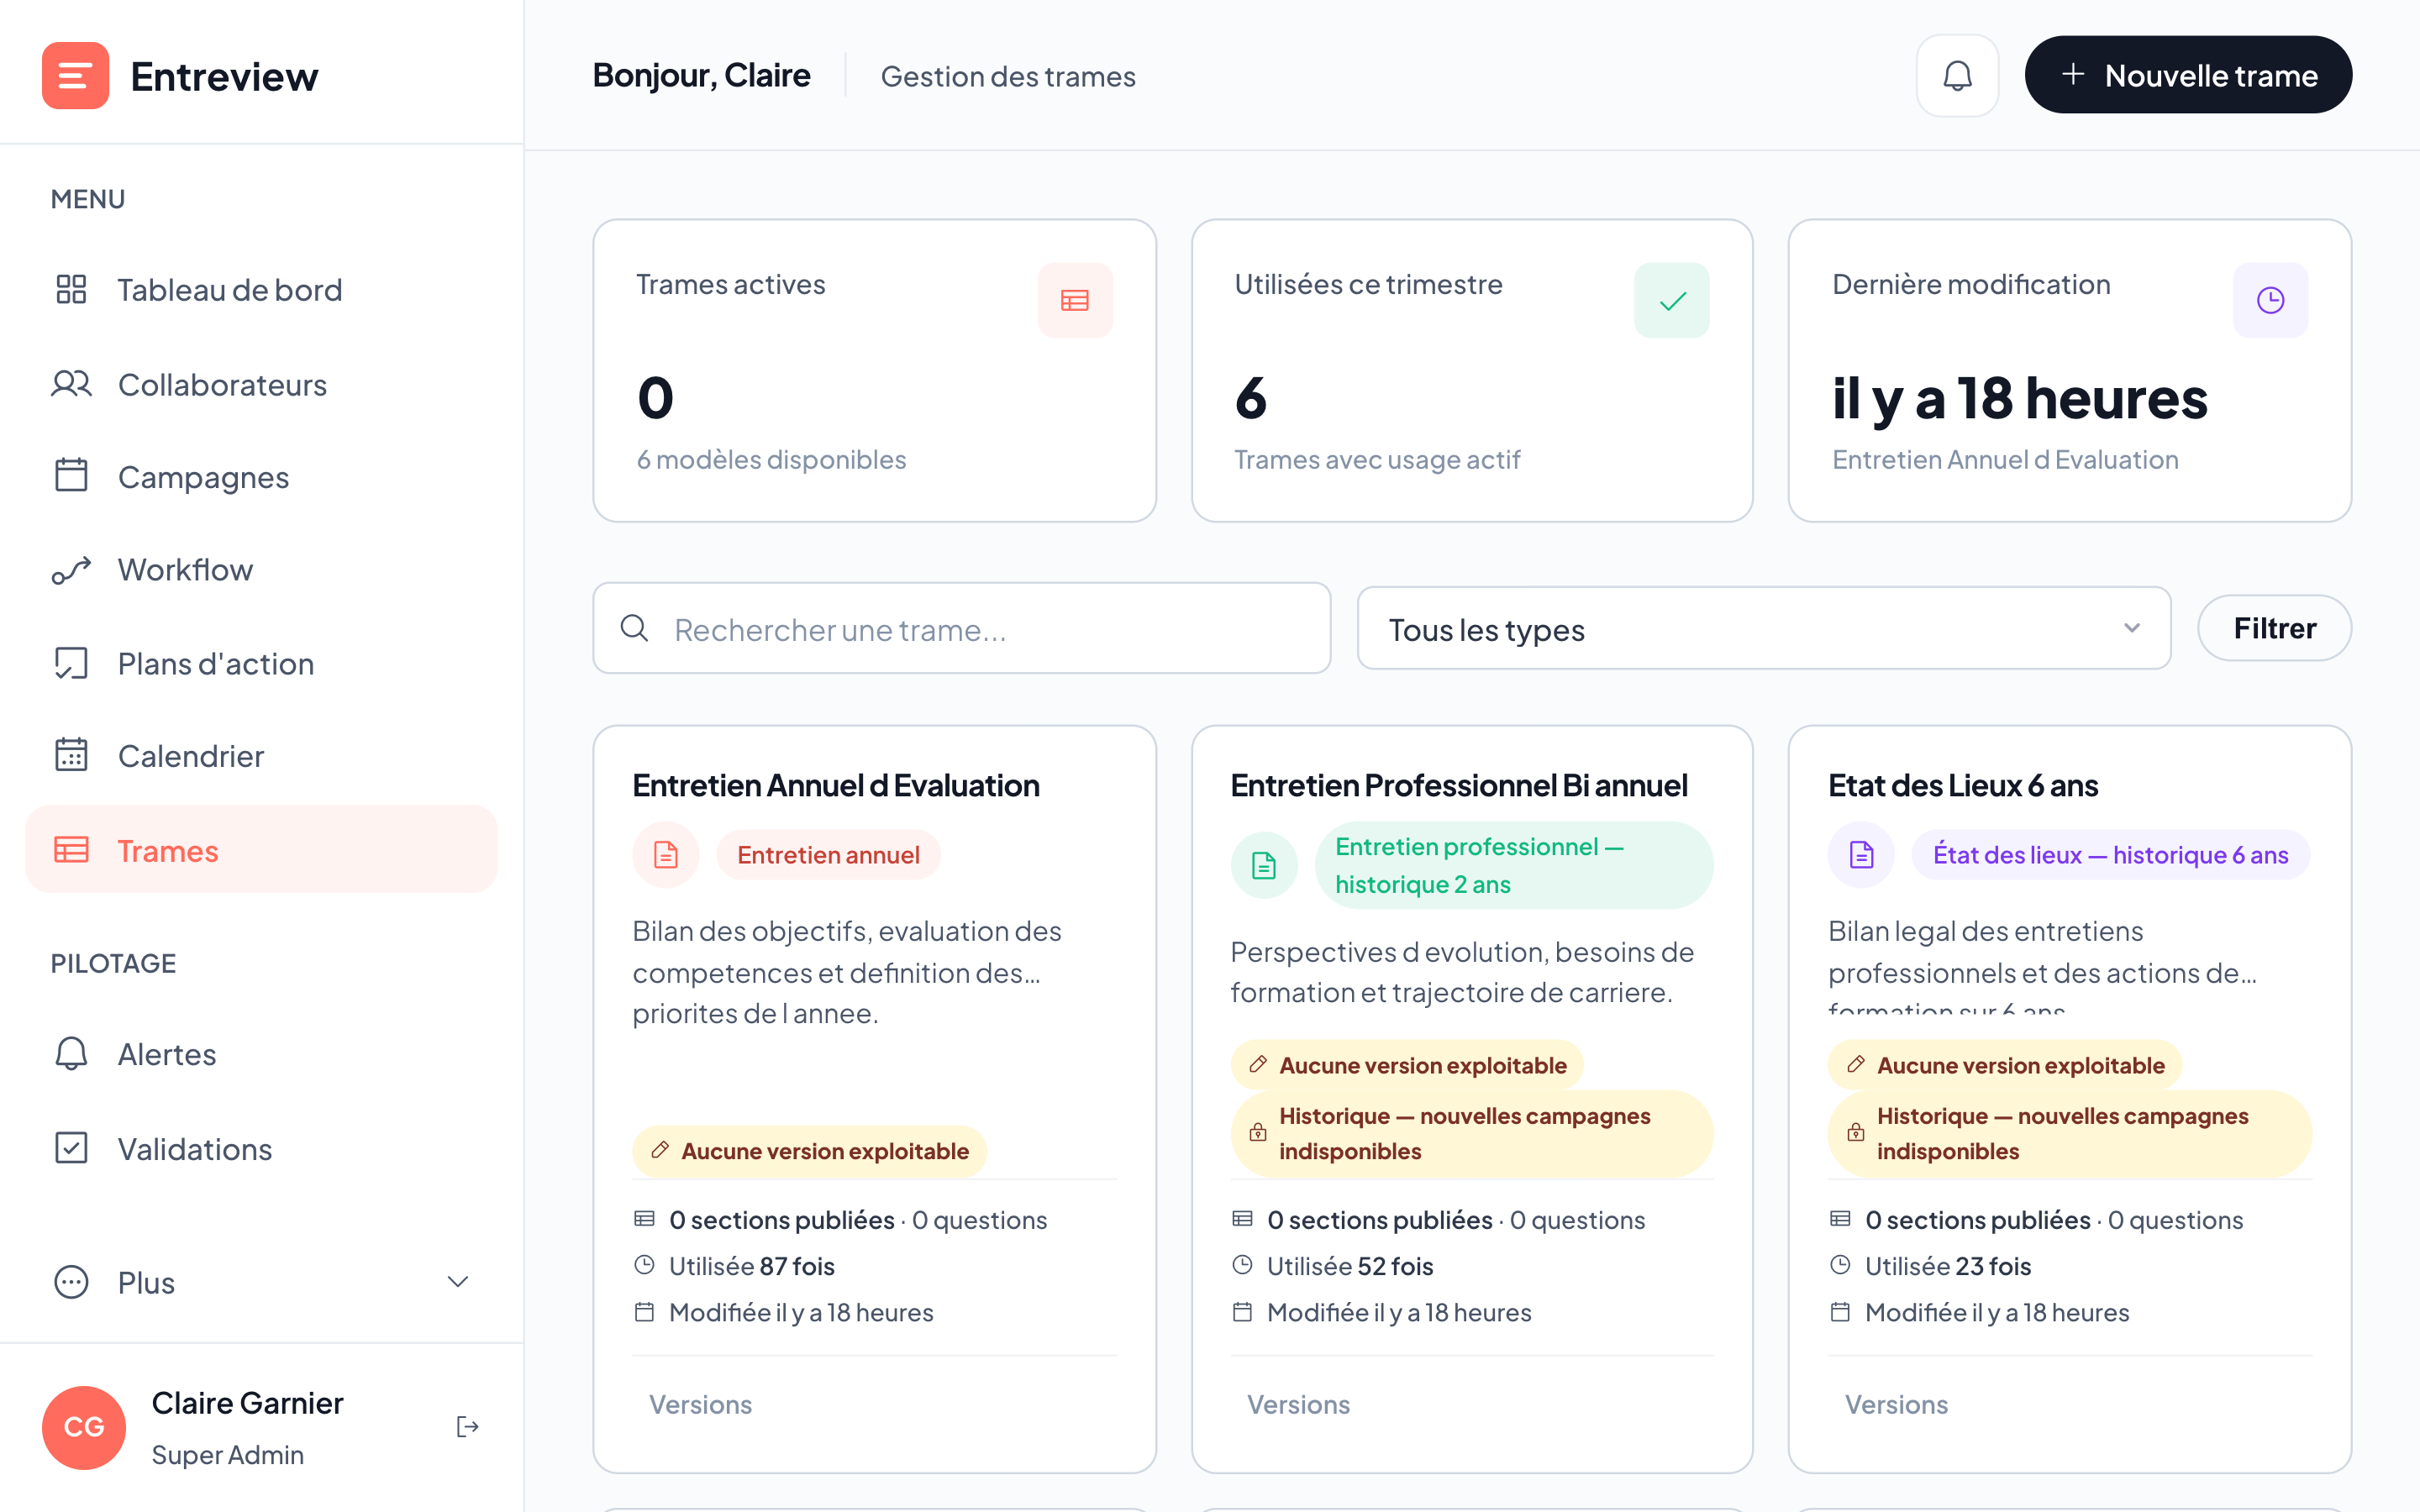Click the purple clock stat icon
Screen dimensions: 2420x1512
tap(2270, 300)
